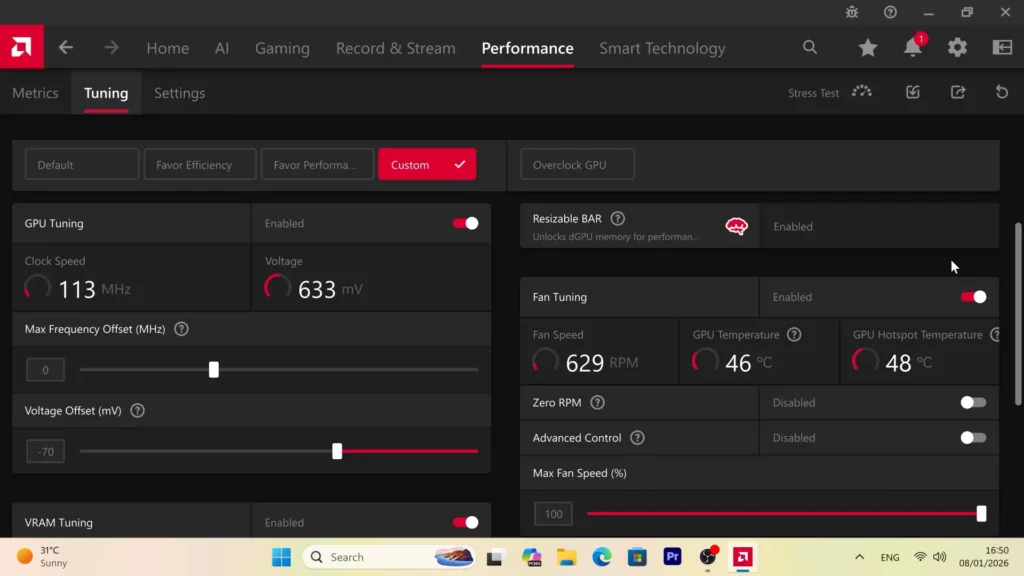Click the Resizable BAR brain icon
The image size is (1024, 576).
click(737, 226)
